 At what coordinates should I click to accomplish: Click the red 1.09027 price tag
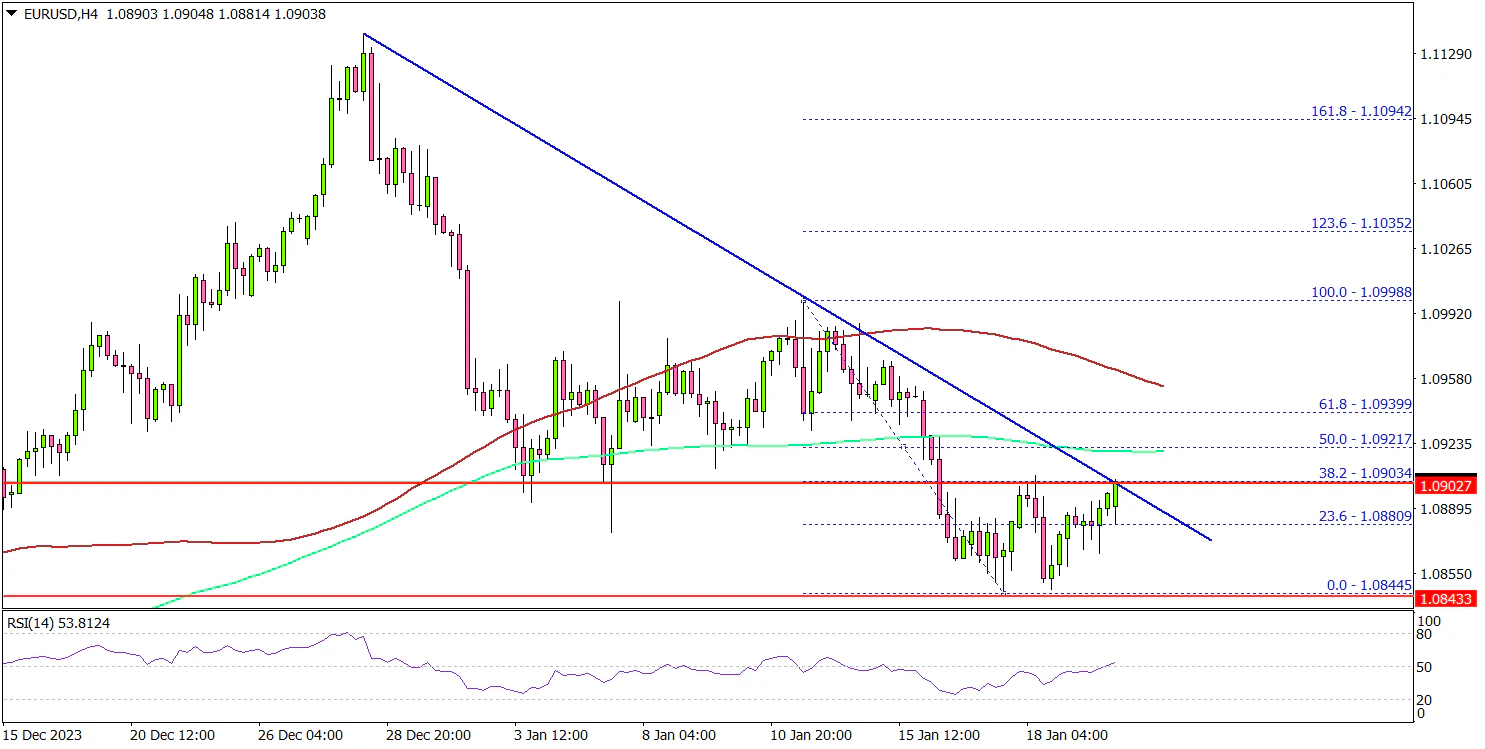click(x=1448, y=485)
